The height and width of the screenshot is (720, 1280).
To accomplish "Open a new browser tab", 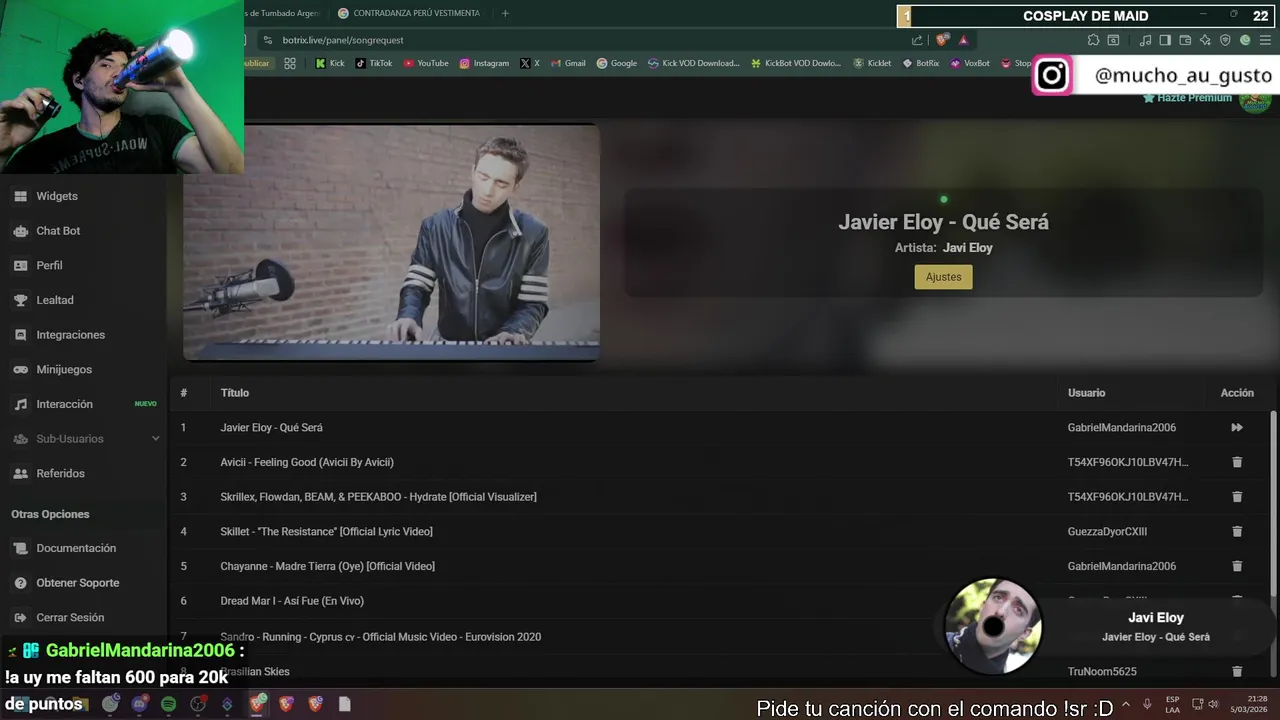I will [505, 13].
